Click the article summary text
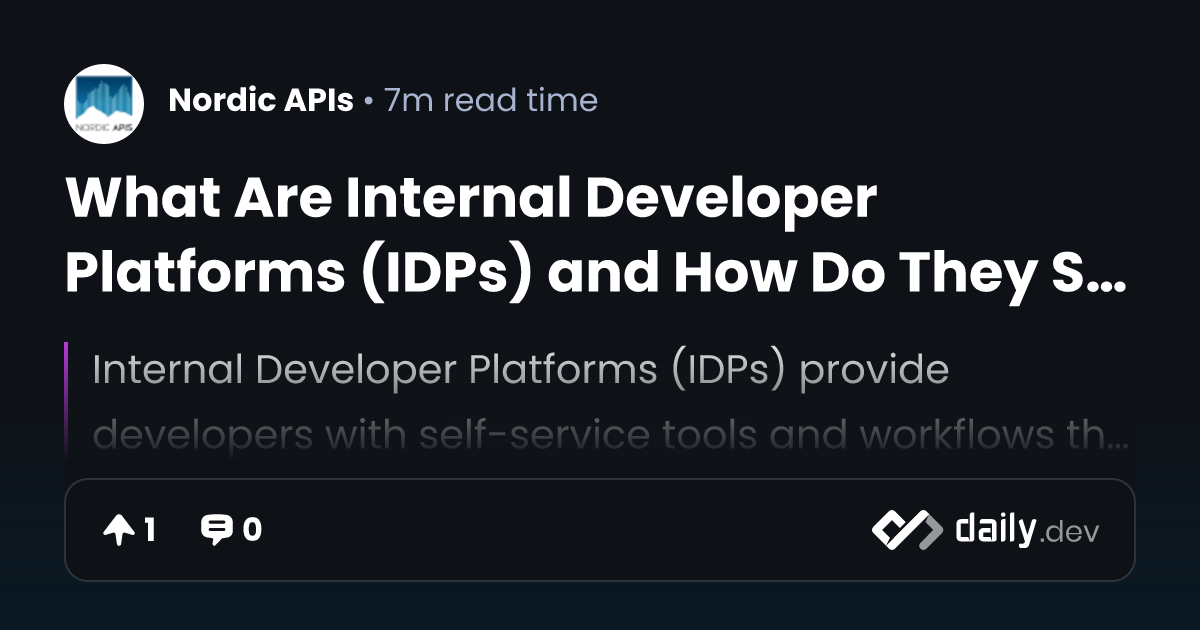The image size is (1200, 630). pyautogui.click(x=611, y=402)
